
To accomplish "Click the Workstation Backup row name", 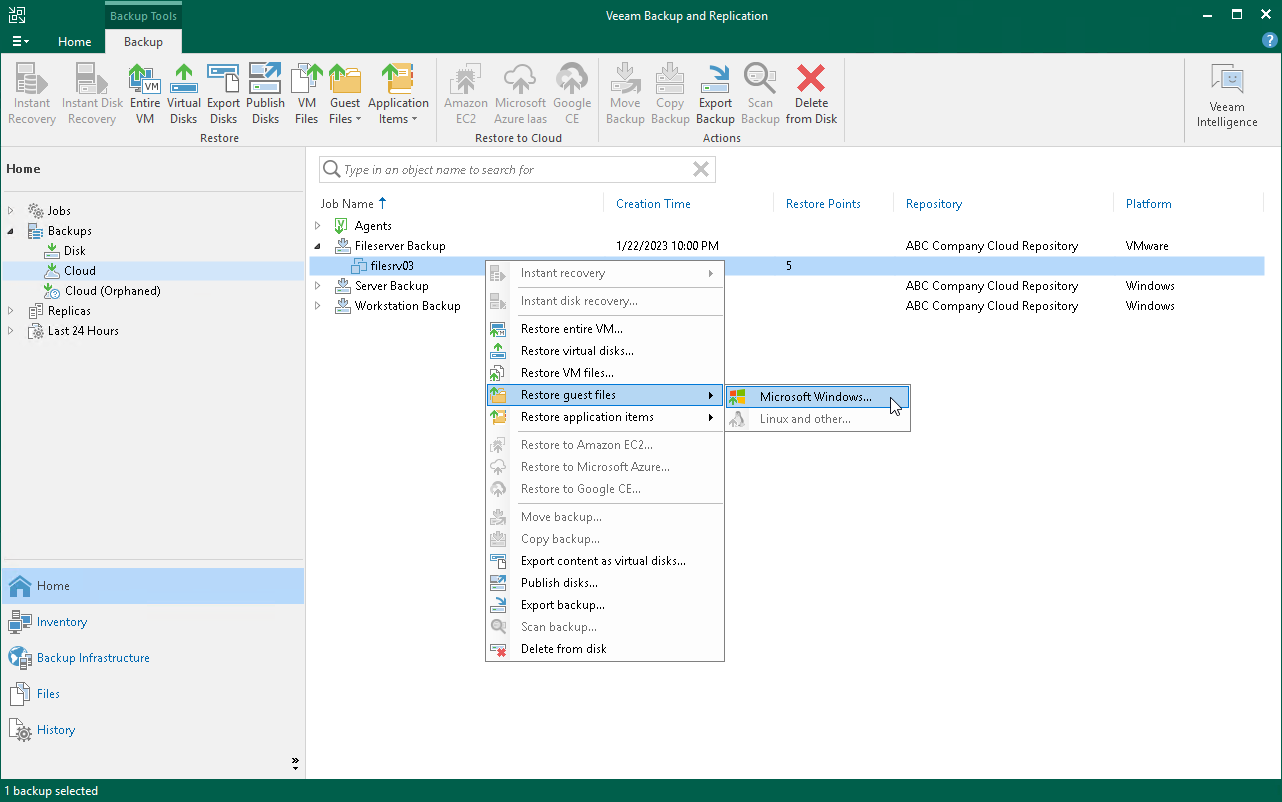I will pos(408,306).
